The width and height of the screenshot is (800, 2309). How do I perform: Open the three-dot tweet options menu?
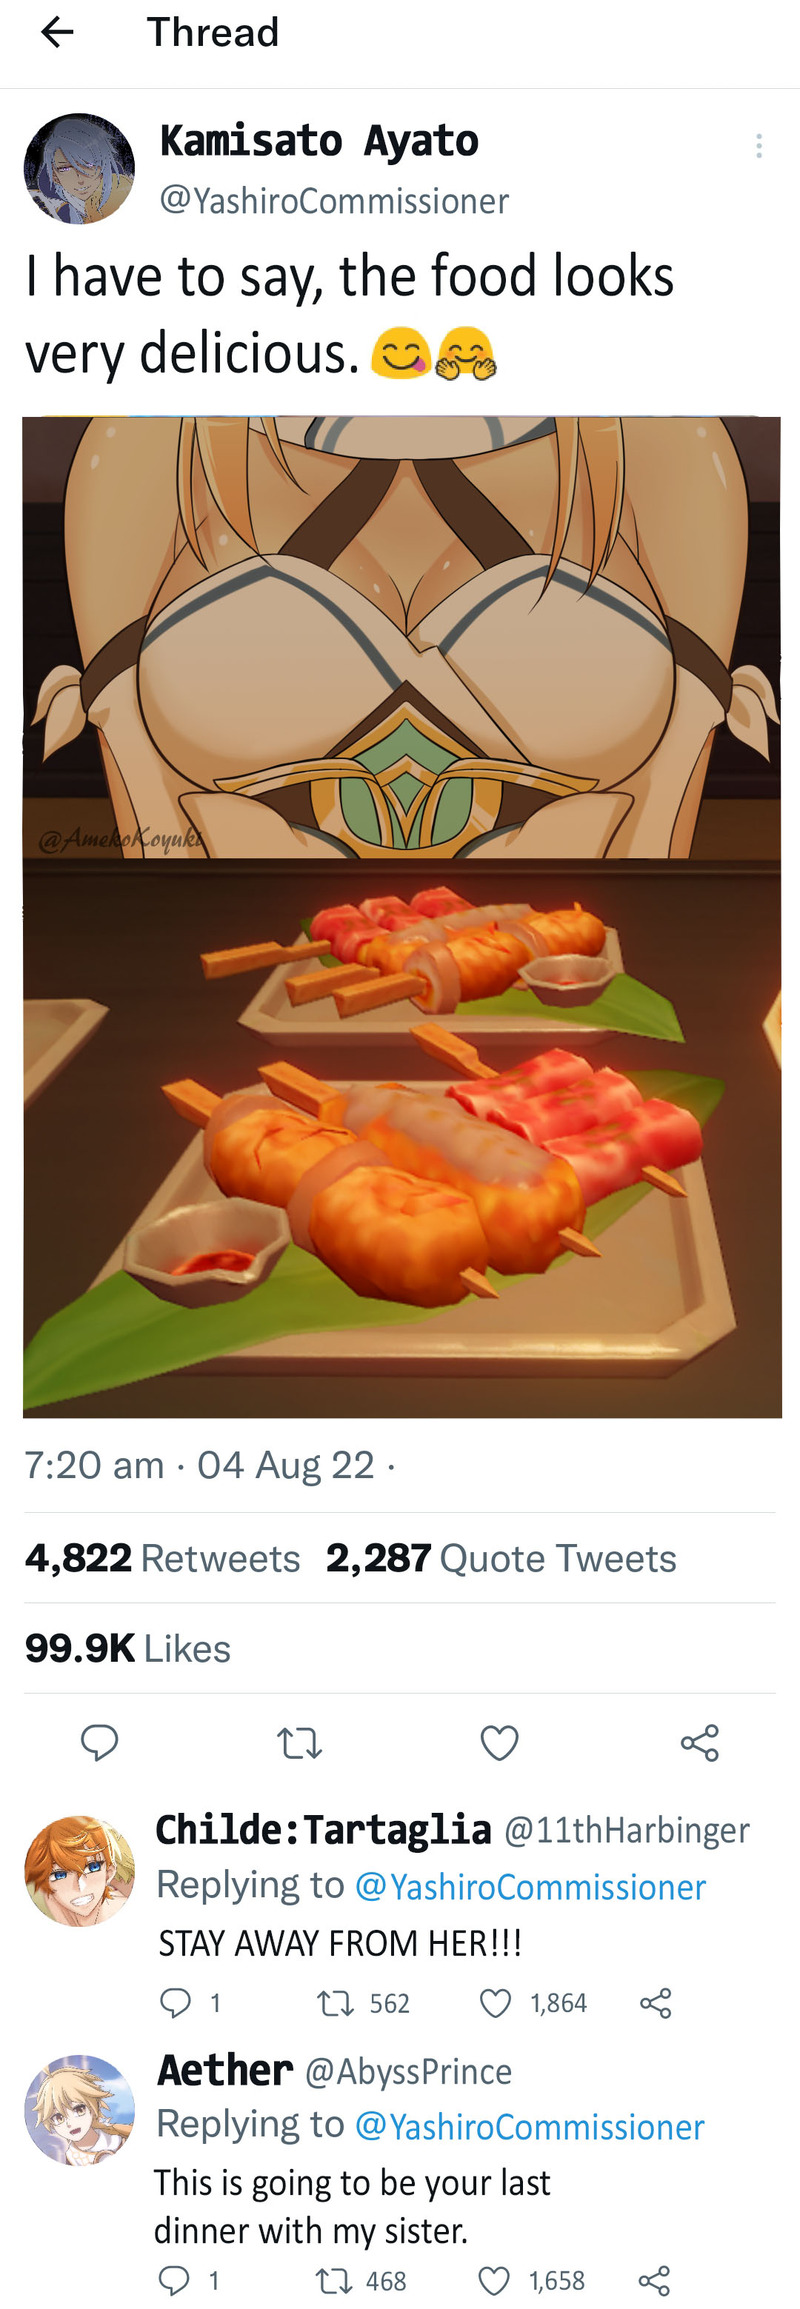coord(759,146)
